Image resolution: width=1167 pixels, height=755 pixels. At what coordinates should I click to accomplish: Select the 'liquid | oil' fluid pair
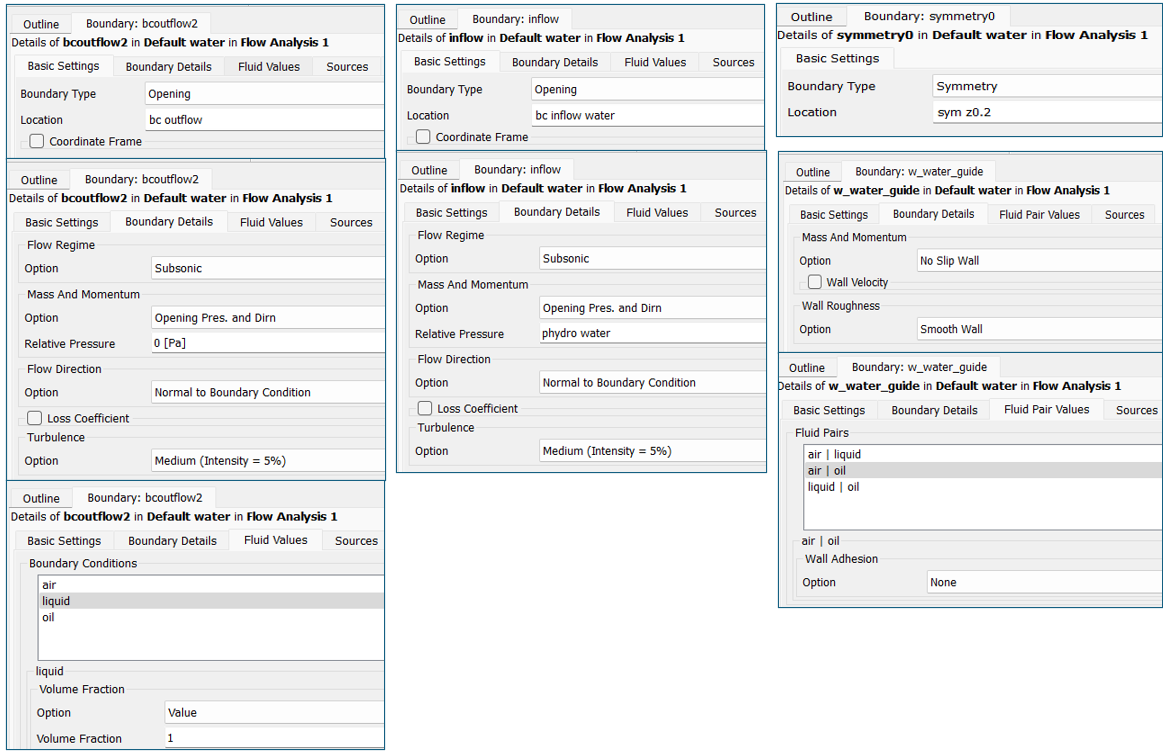(833, 487)
